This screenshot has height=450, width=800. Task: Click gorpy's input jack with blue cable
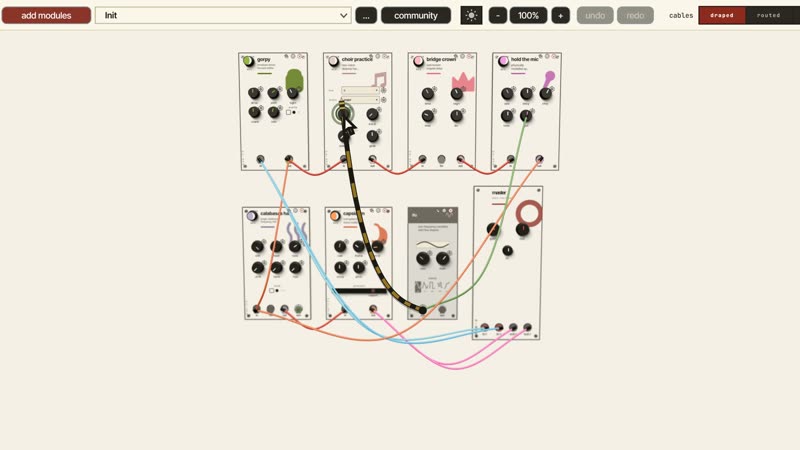[x=260, y=159]
